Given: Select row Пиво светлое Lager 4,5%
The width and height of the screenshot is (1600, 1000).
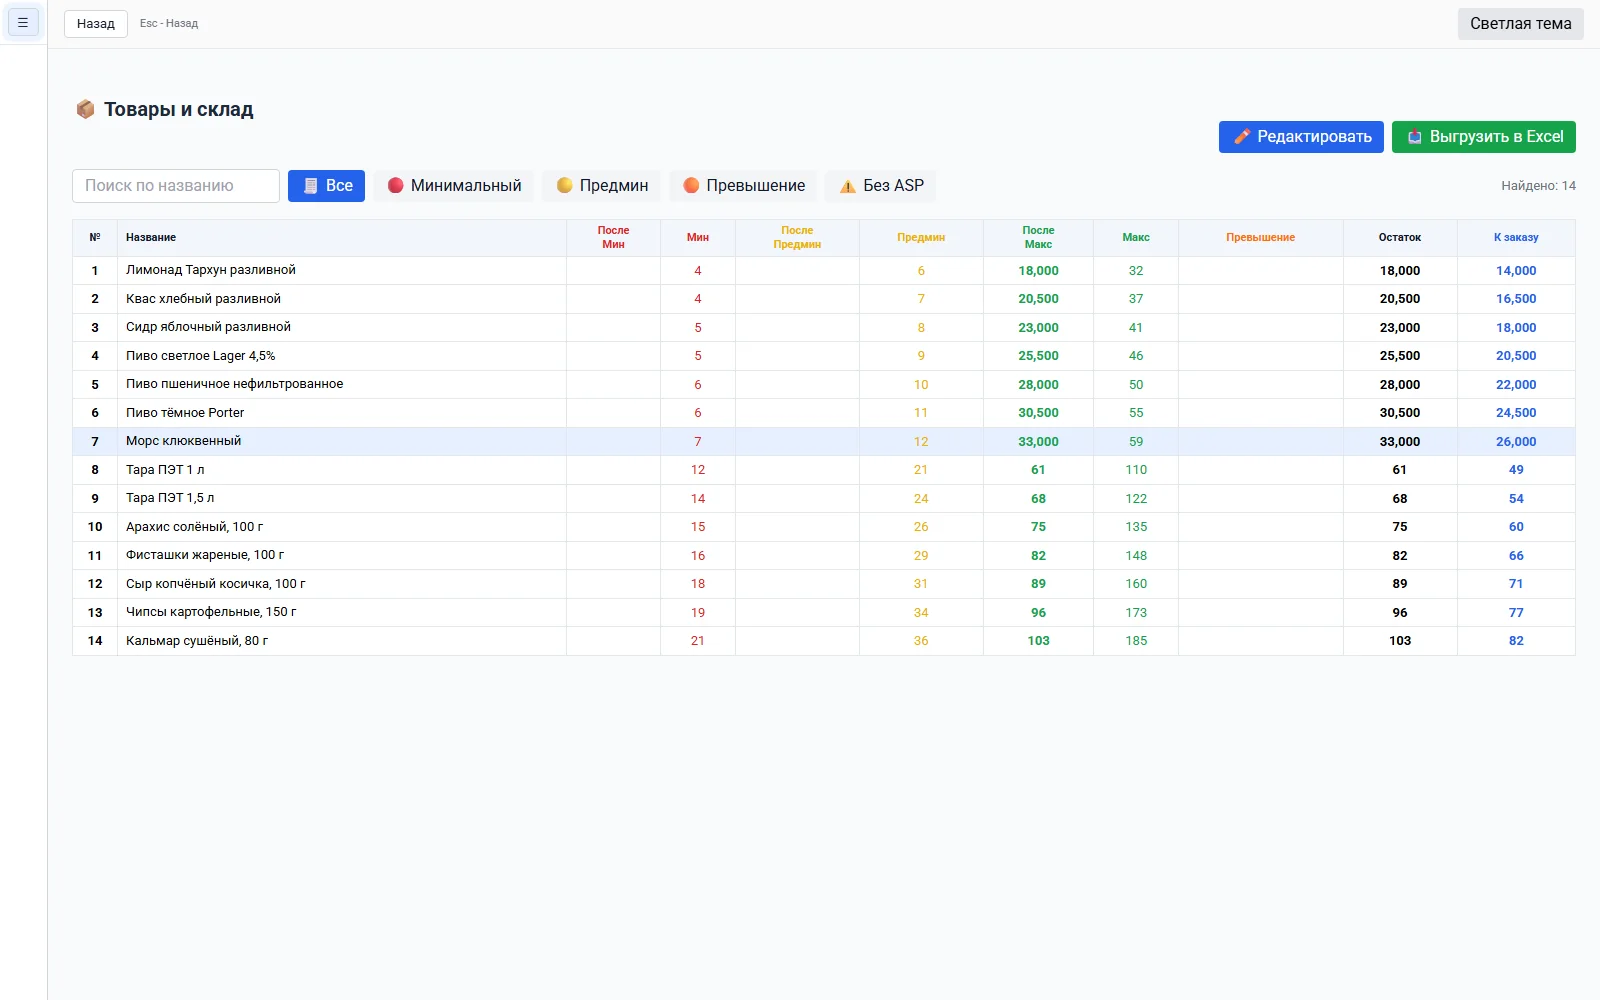Looking at the screenshot, I should click(x=823, y=356).
